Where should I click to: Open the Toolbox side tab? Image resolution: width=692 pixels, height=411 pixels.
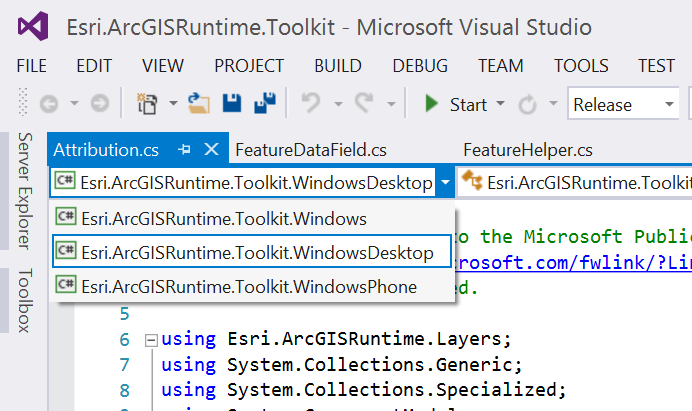pos(25,300)
